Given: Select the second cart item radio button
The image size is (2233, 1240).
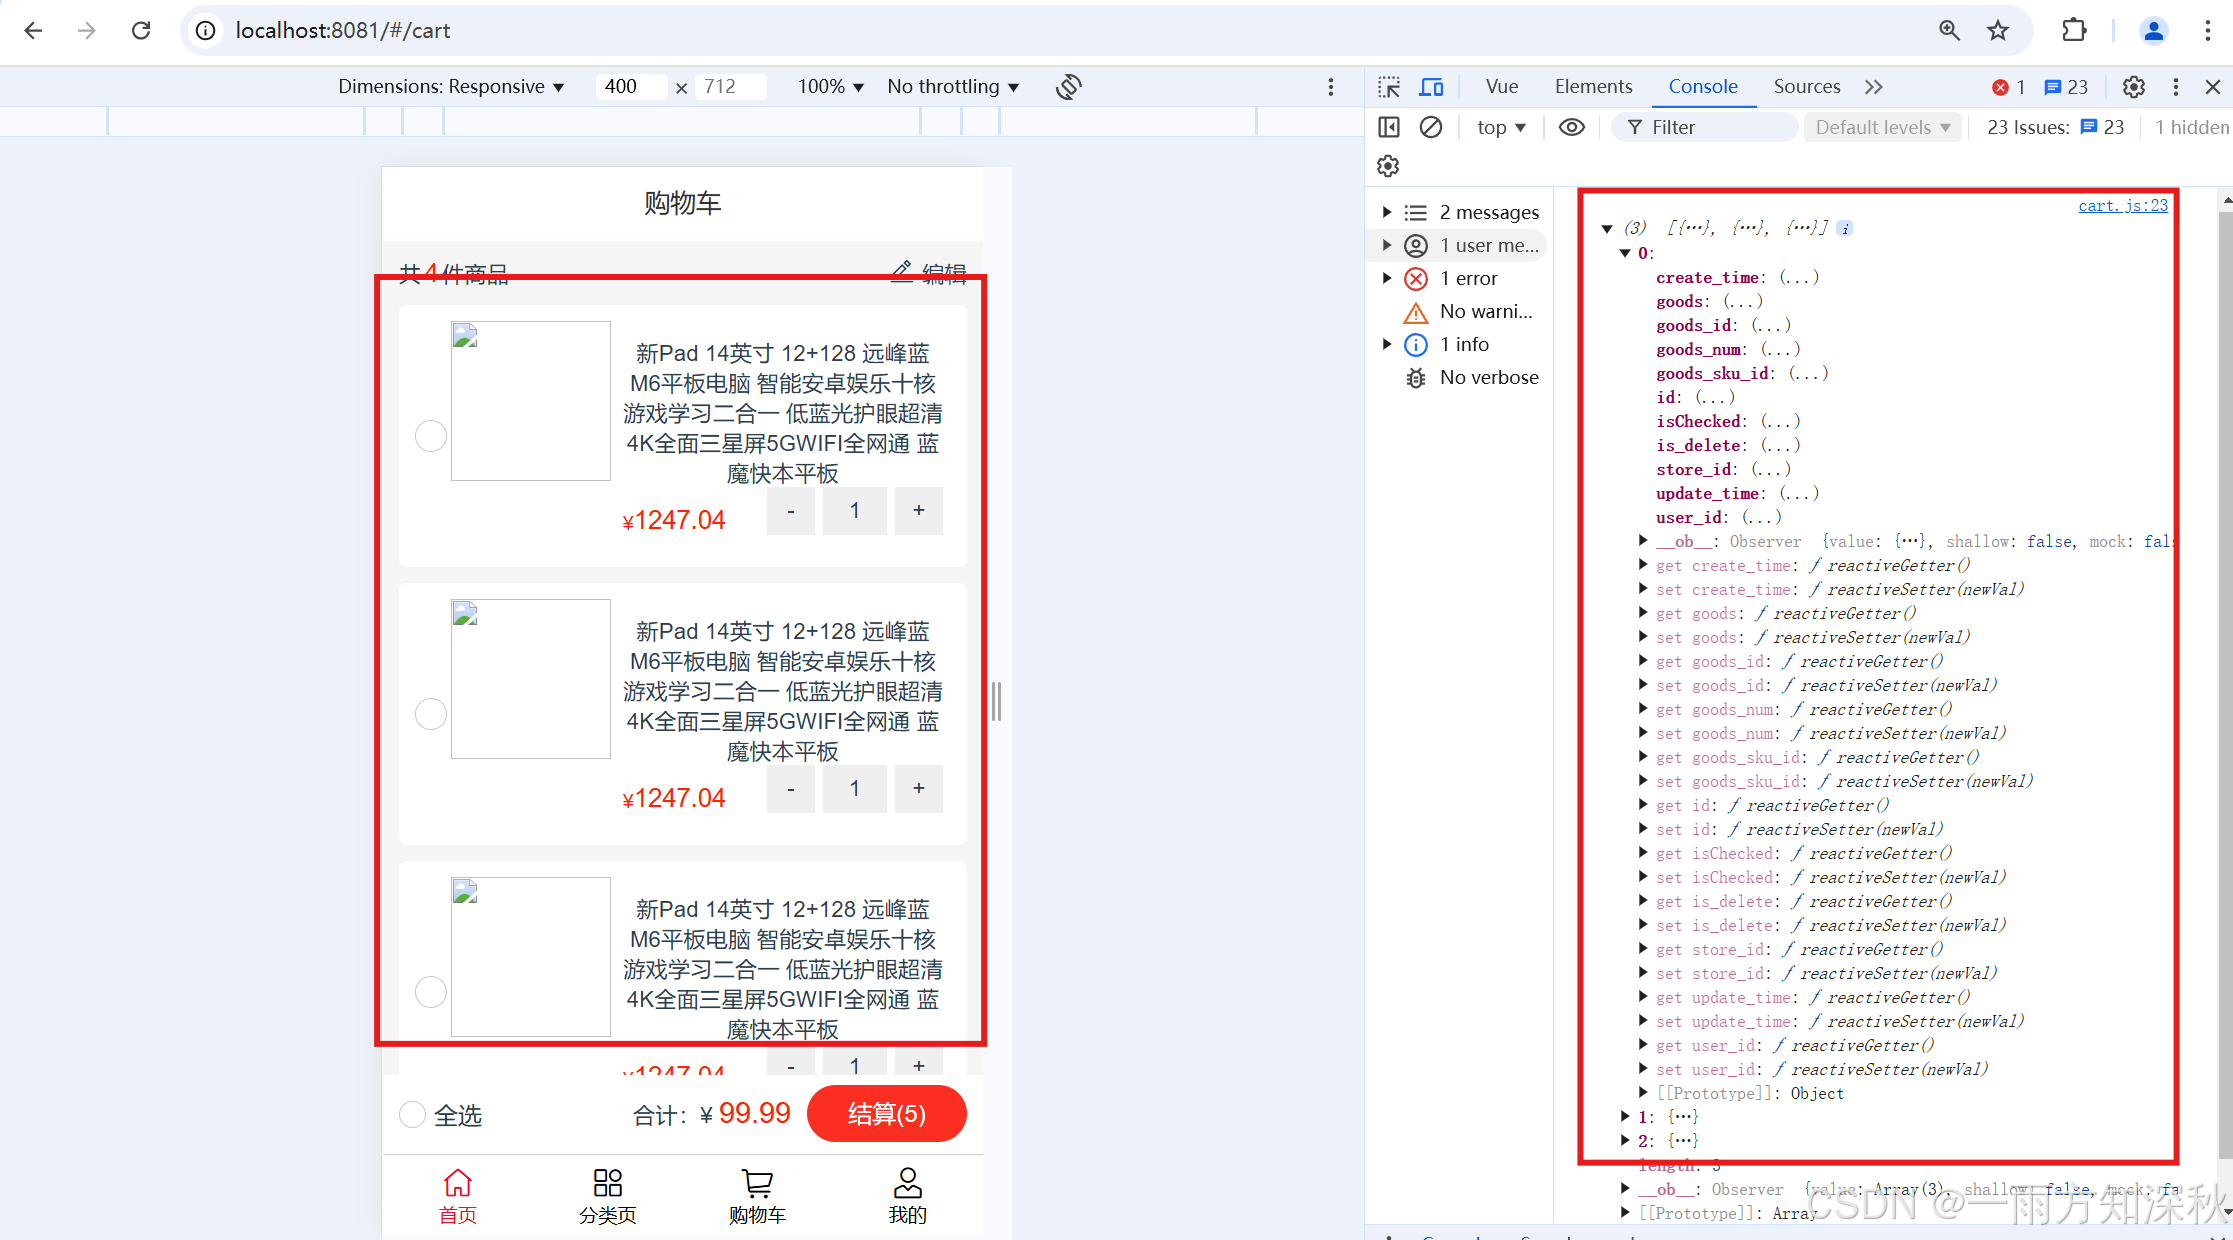Looking at the screenshot, I should click(431, 714).
